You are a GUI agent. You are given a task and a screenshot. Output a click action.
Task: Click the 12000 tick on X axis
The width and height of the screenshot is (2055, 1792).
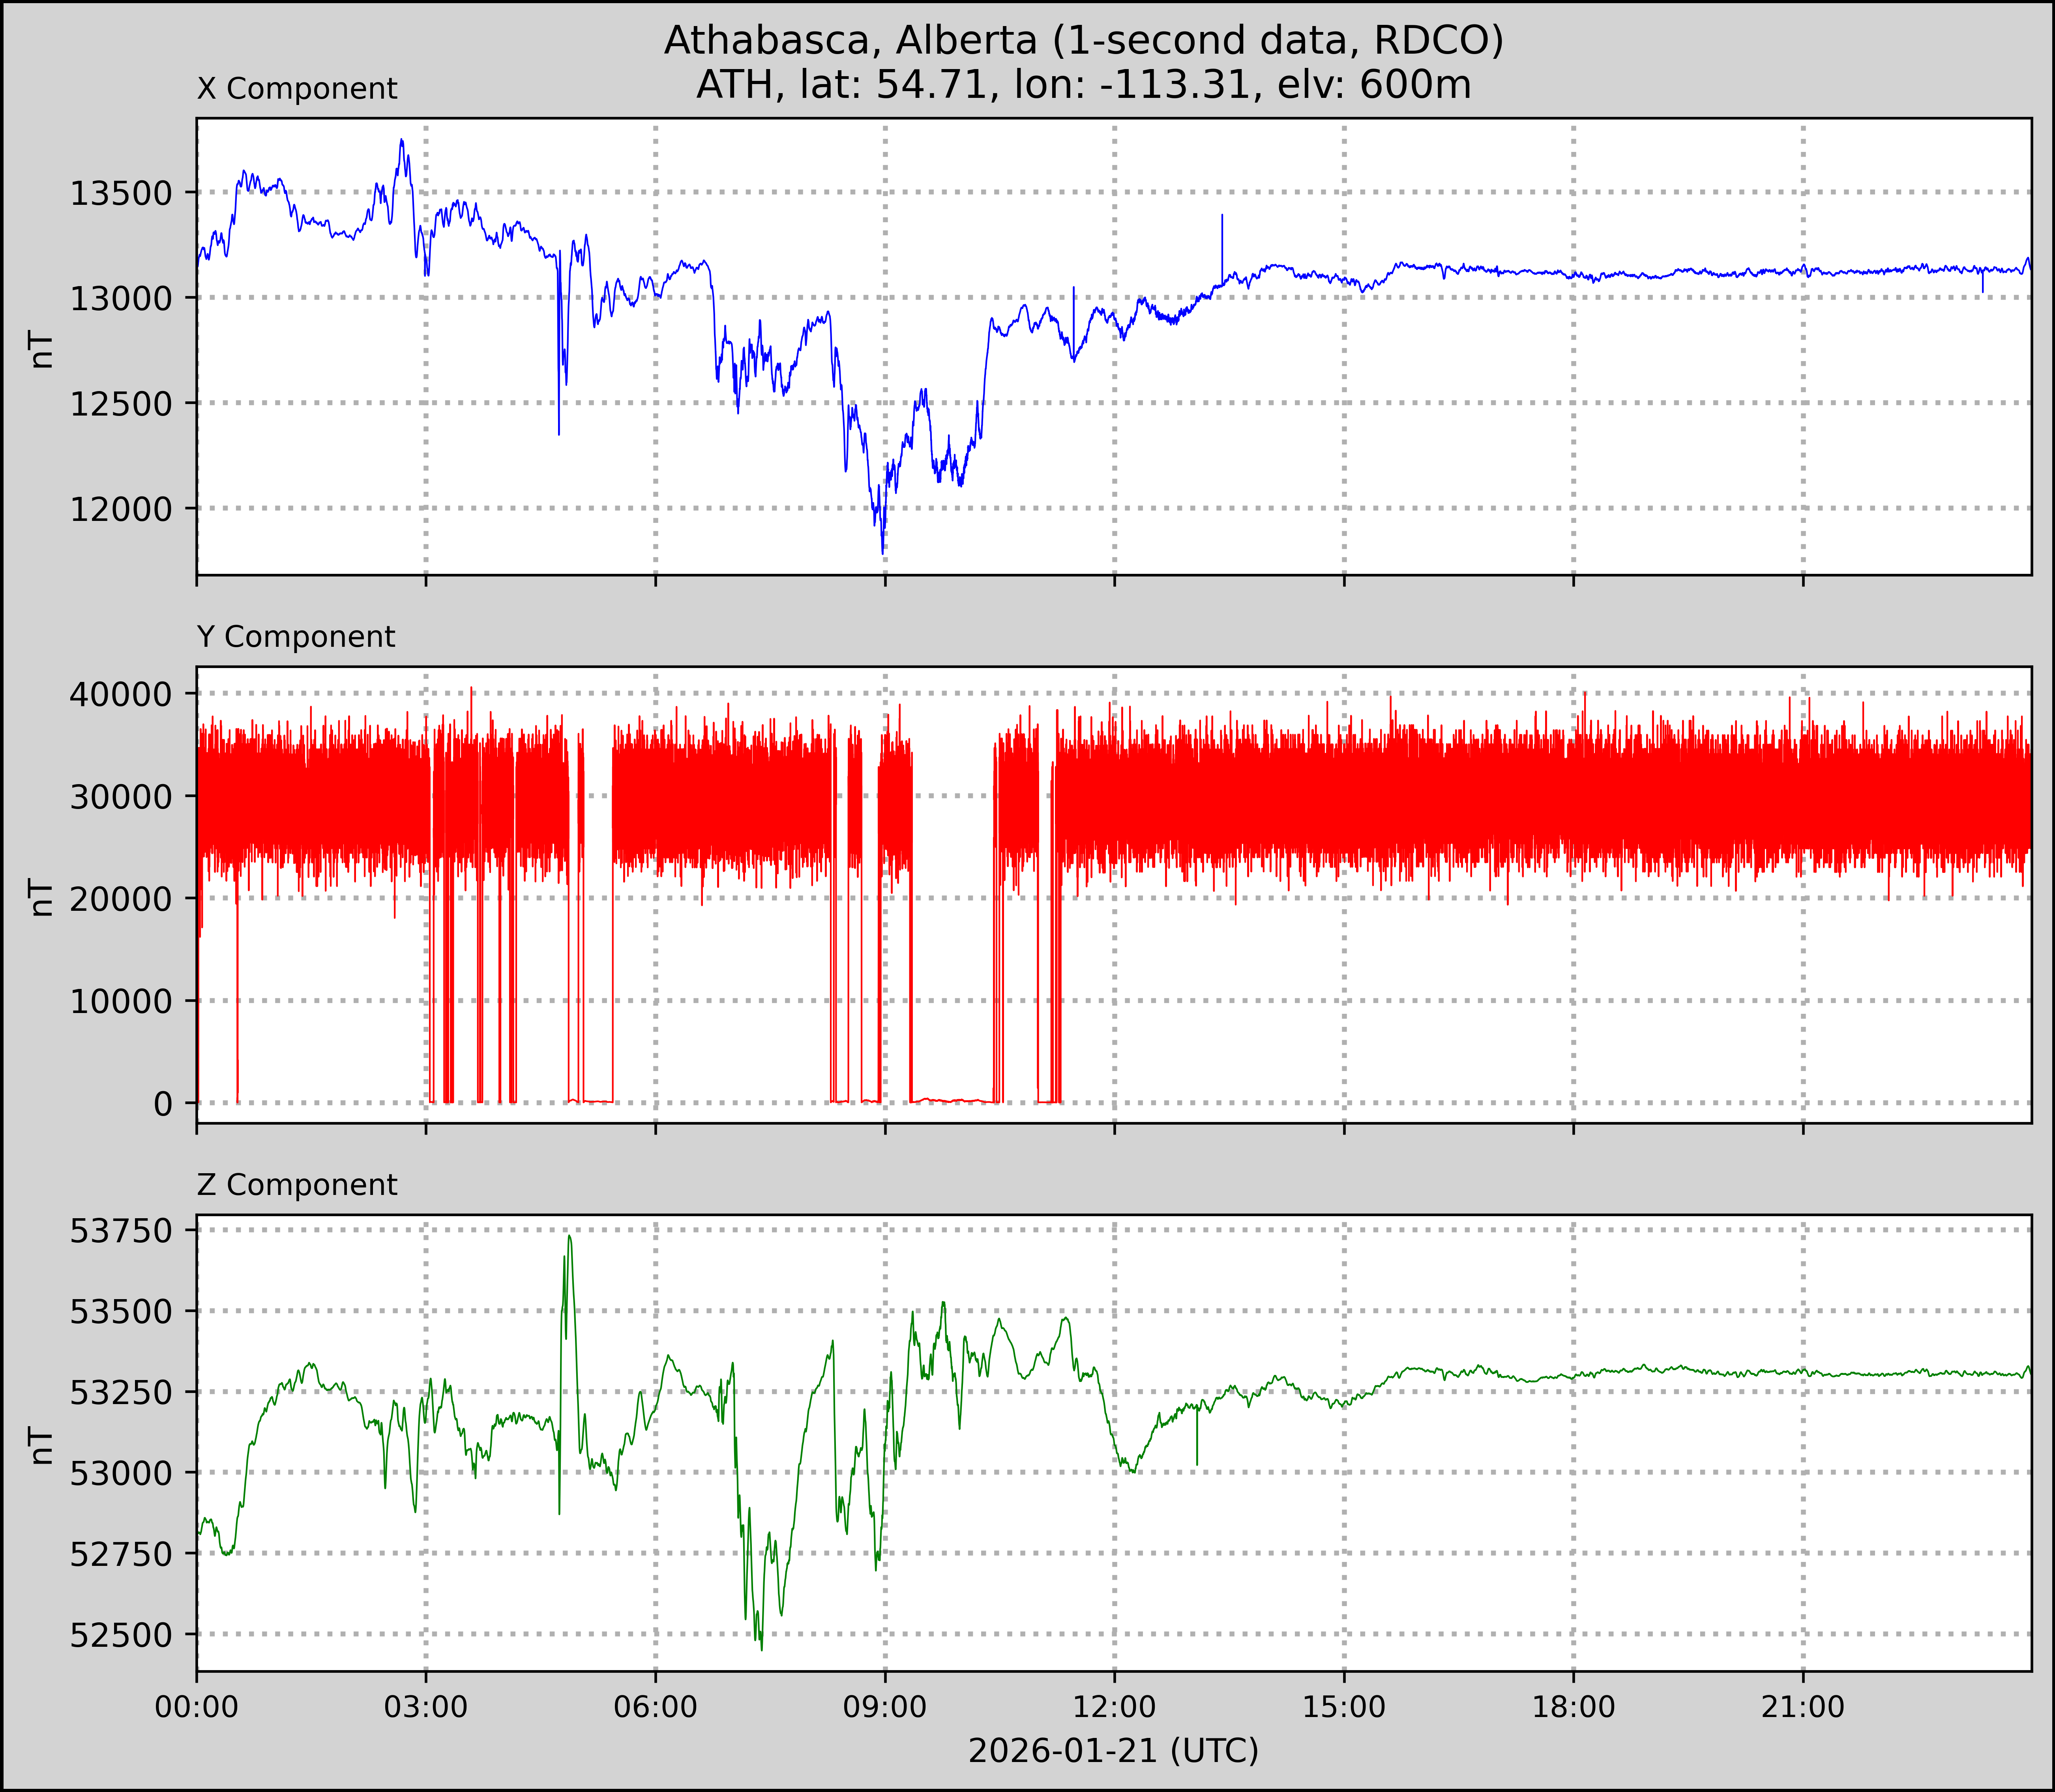pyautogui.click(x=121, y=509)
